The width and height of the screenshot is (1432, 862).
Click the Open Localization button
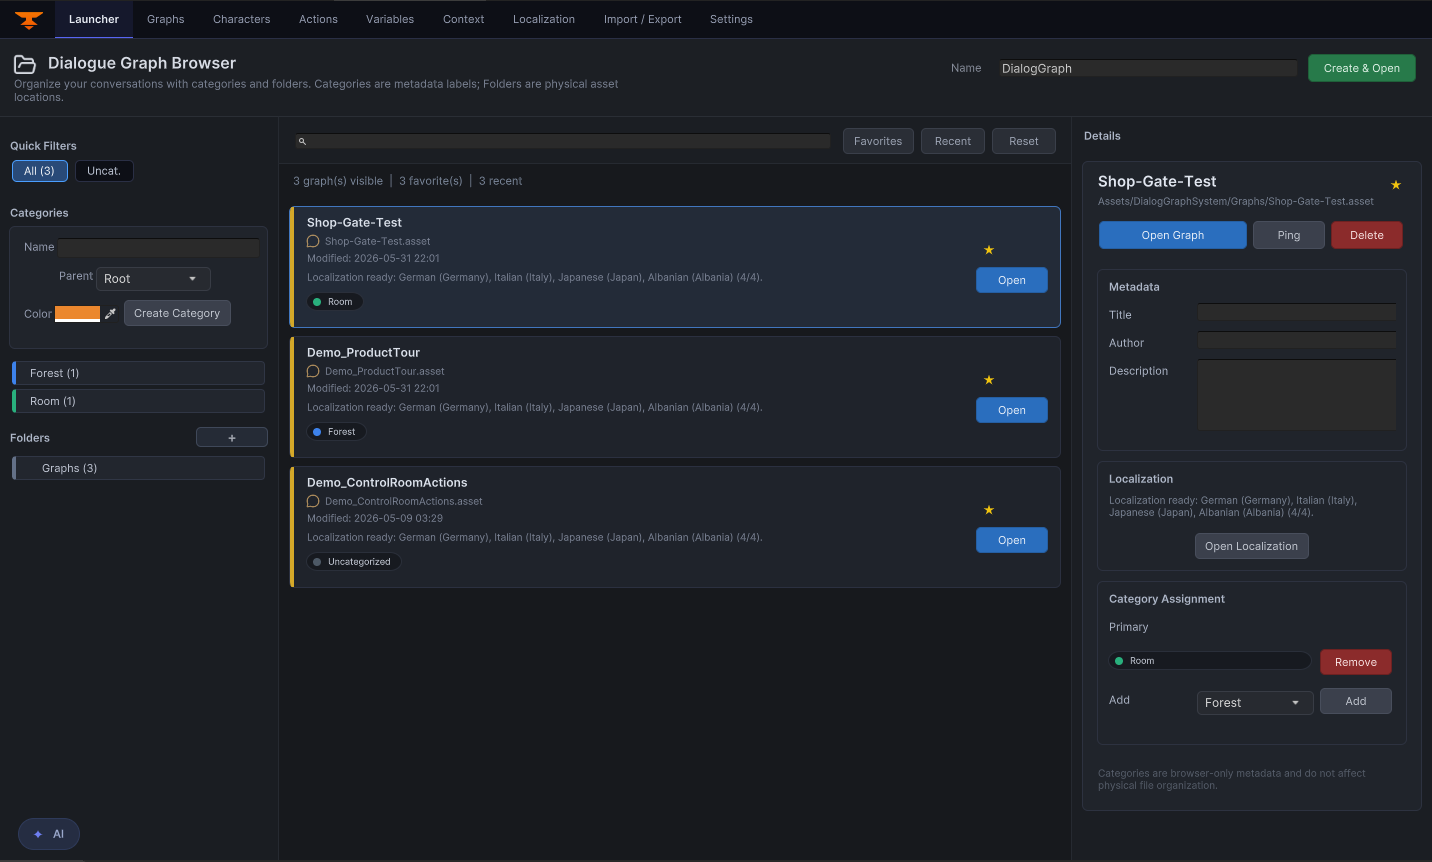(1252, 546)
